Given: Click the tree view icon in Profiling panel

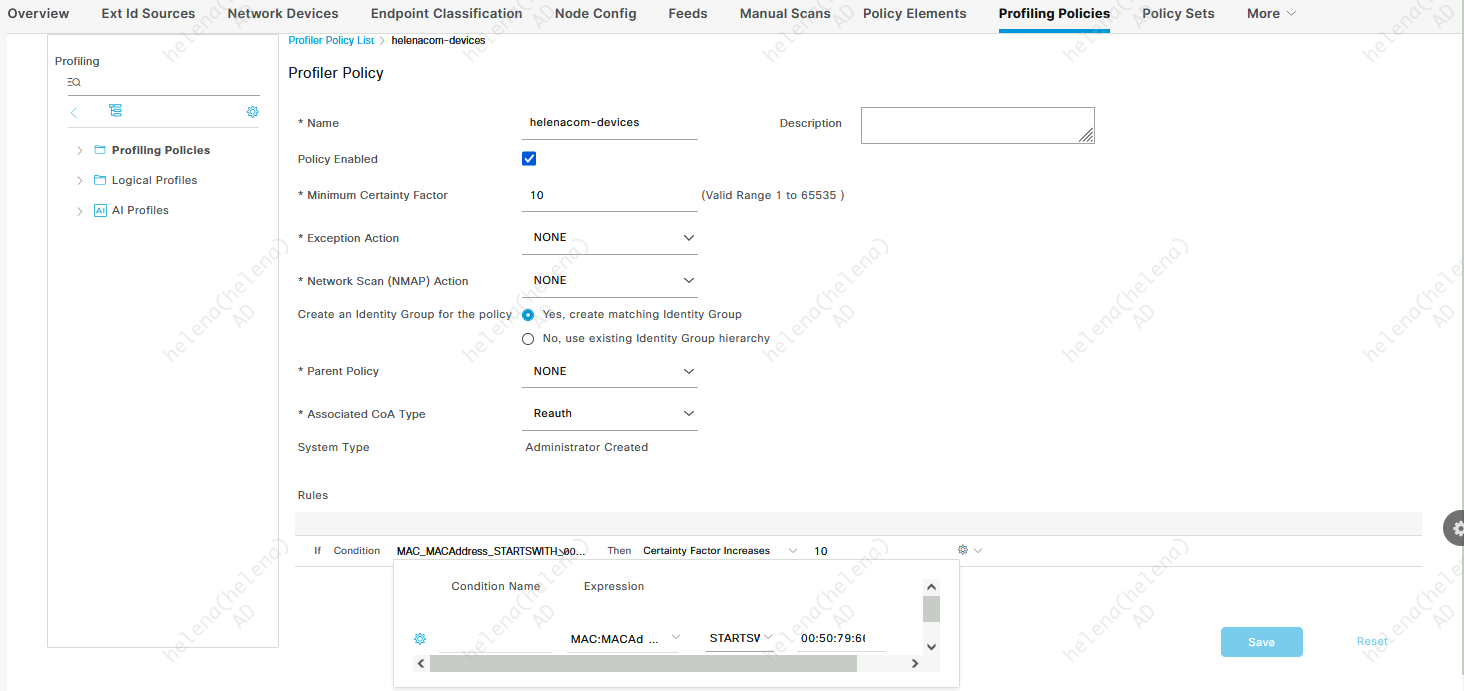Looking at the screenshot, I should click(115, 111).
